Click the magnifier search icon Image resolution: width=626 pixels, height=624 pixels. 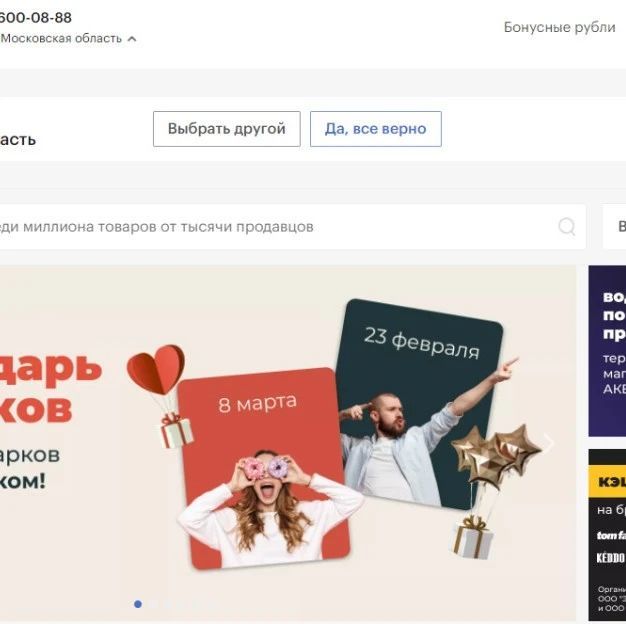567,227
